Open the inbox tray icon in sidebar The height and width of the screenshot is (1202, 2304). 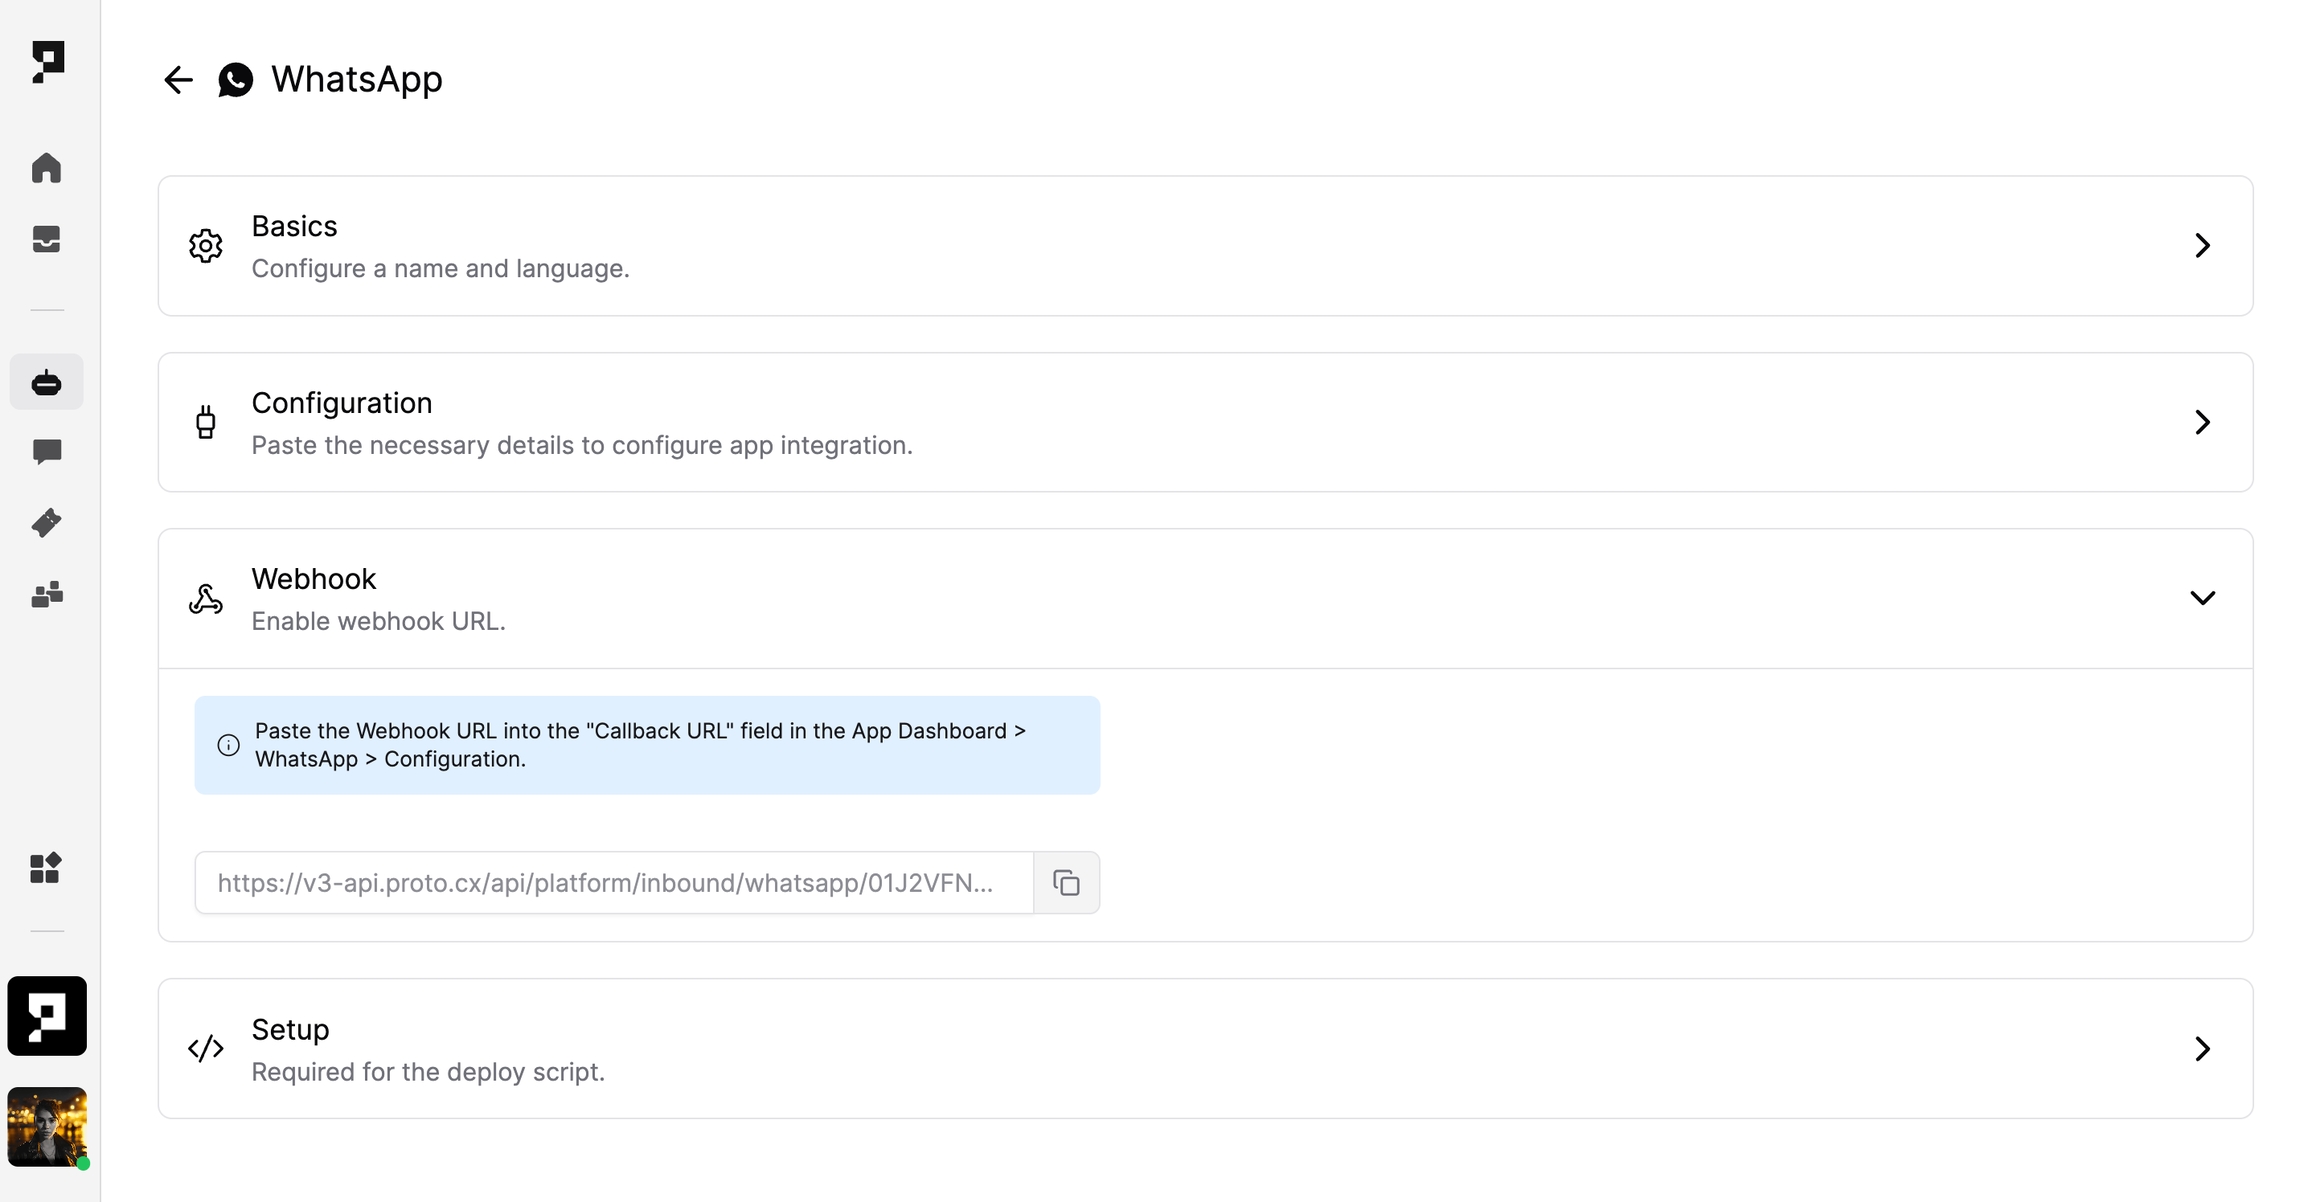tap(46, 239)
